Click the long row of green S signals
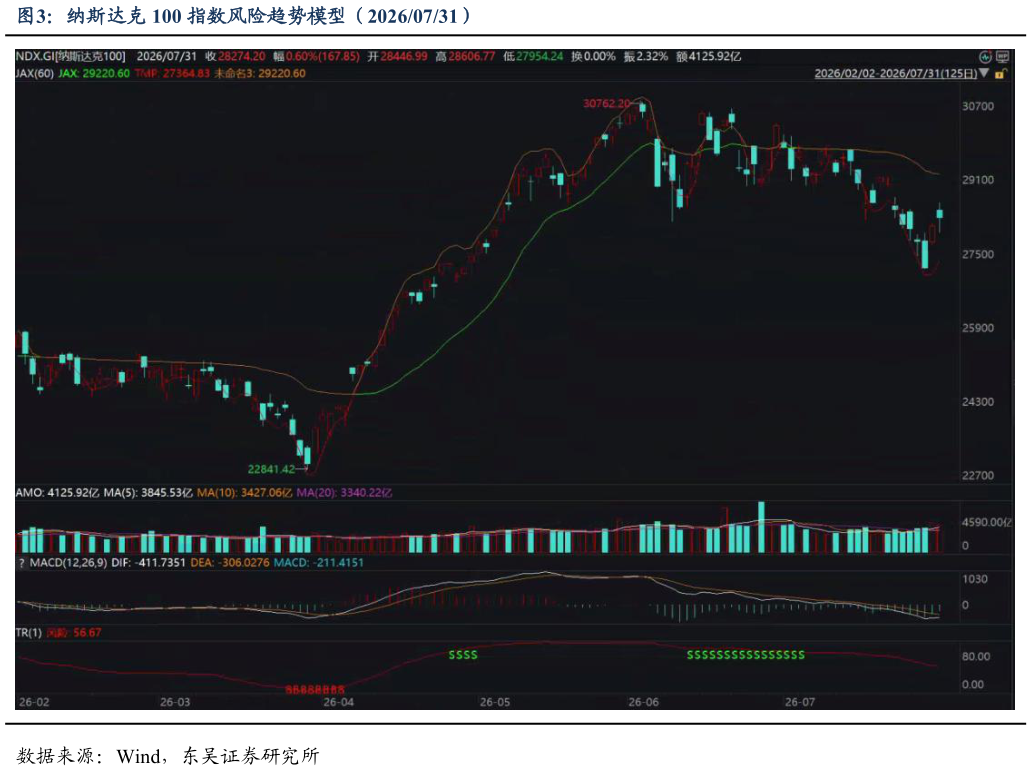 tap(746, 655)
